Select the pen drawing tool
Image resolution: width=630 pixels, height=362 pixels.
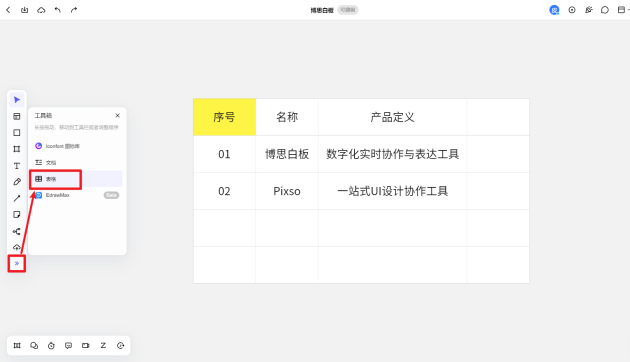[17, 182]
